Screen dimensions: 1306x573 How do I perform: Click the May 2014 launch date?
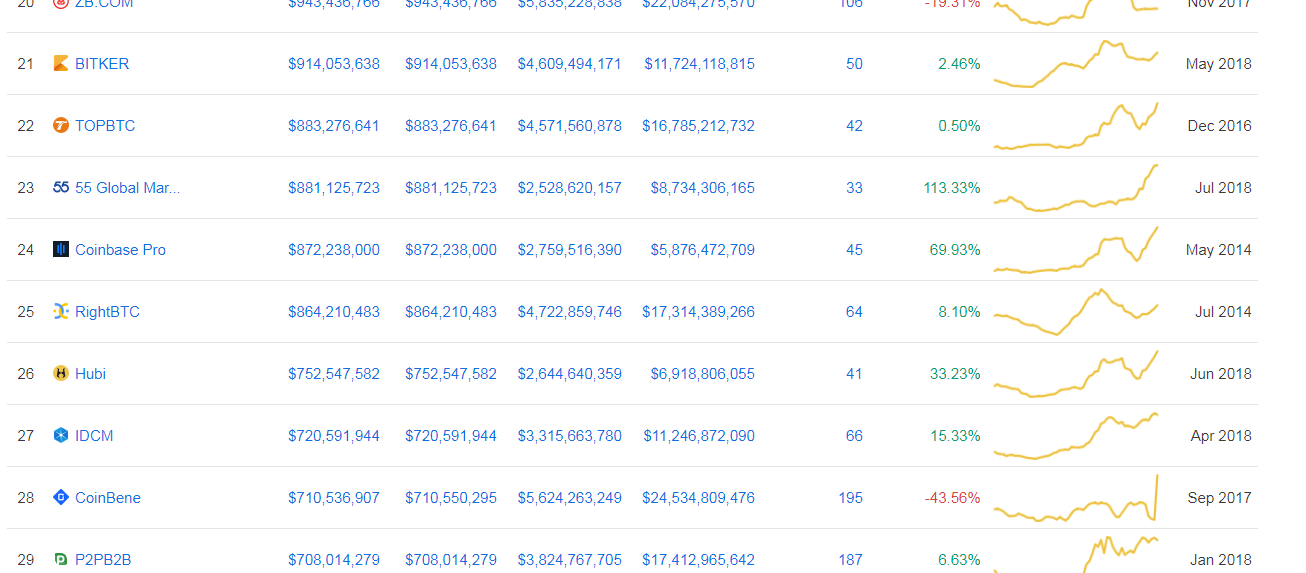point(1218,250)
